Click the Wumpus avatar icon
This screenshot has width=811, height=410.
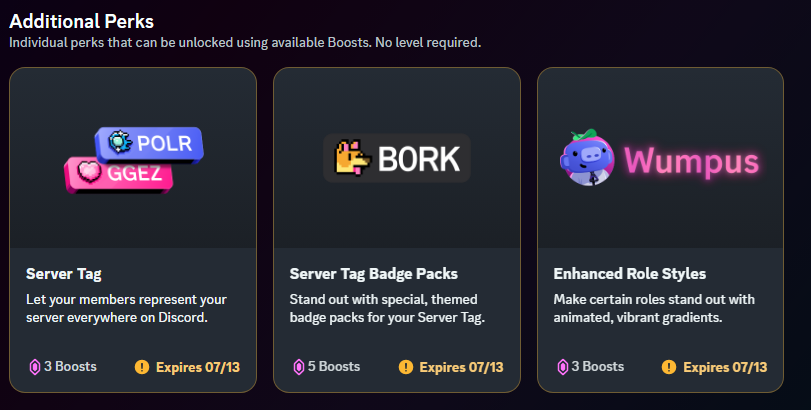click(x=587, y=158)
